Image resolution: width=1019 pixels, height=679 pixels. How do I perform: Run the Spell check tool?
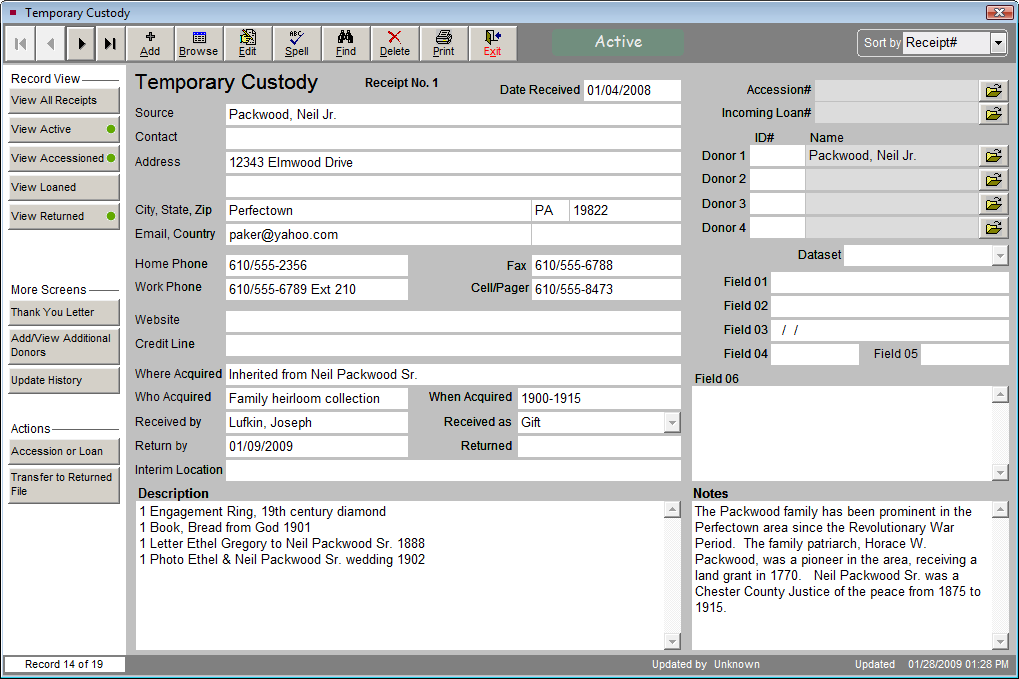click(x=296, y=43)
